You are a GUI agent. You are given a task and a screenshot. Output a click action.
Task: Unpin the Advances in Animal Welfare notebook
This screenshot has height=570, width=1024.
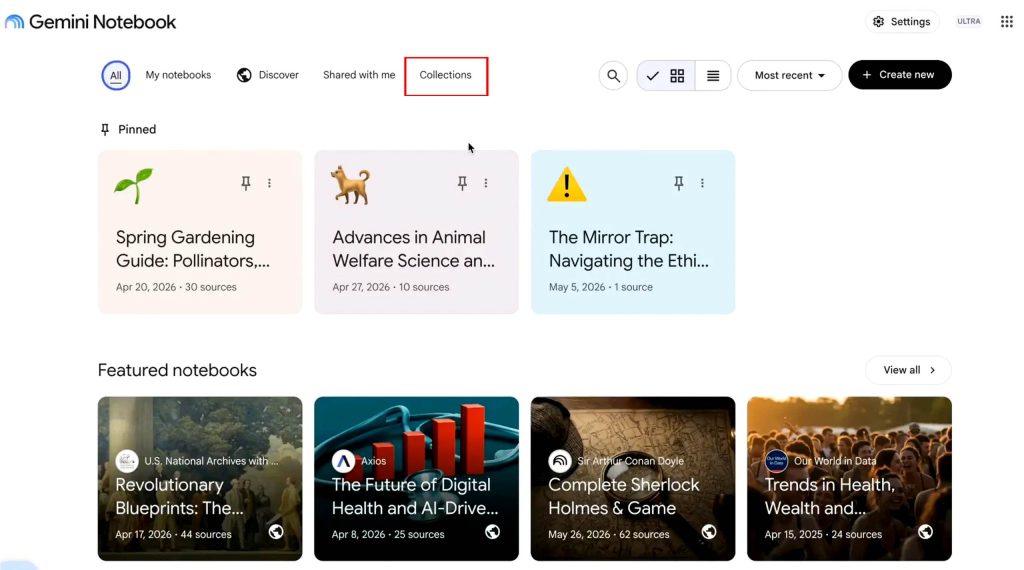point(462,183)
